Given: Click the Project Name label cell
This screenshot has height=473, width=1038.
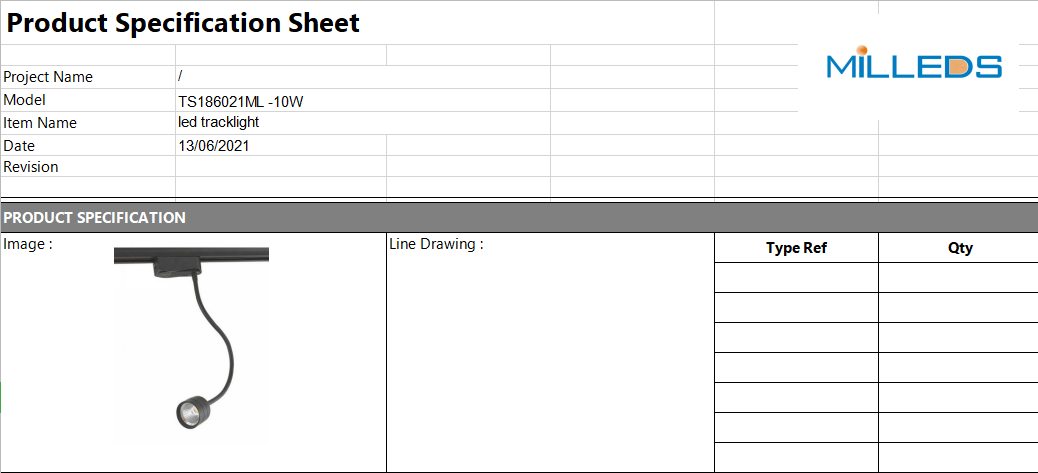Looking at the screenshot, I should (87, 77).
